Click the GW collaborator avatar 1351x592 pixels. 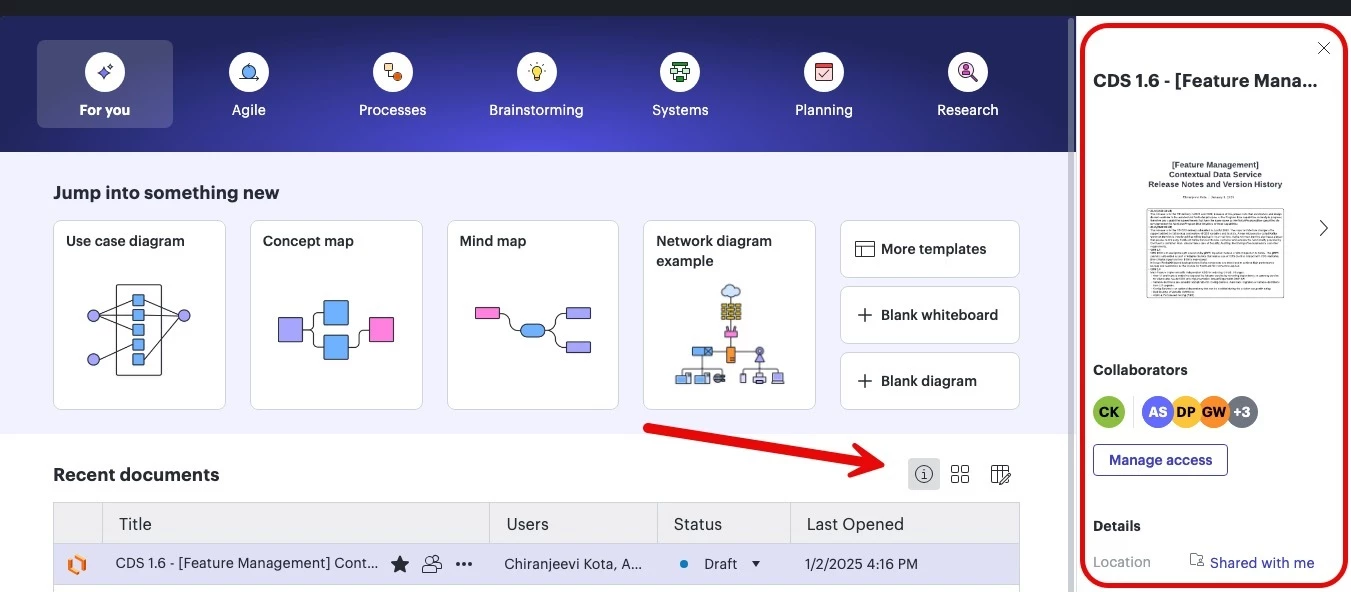click(x=1214, y=411)
